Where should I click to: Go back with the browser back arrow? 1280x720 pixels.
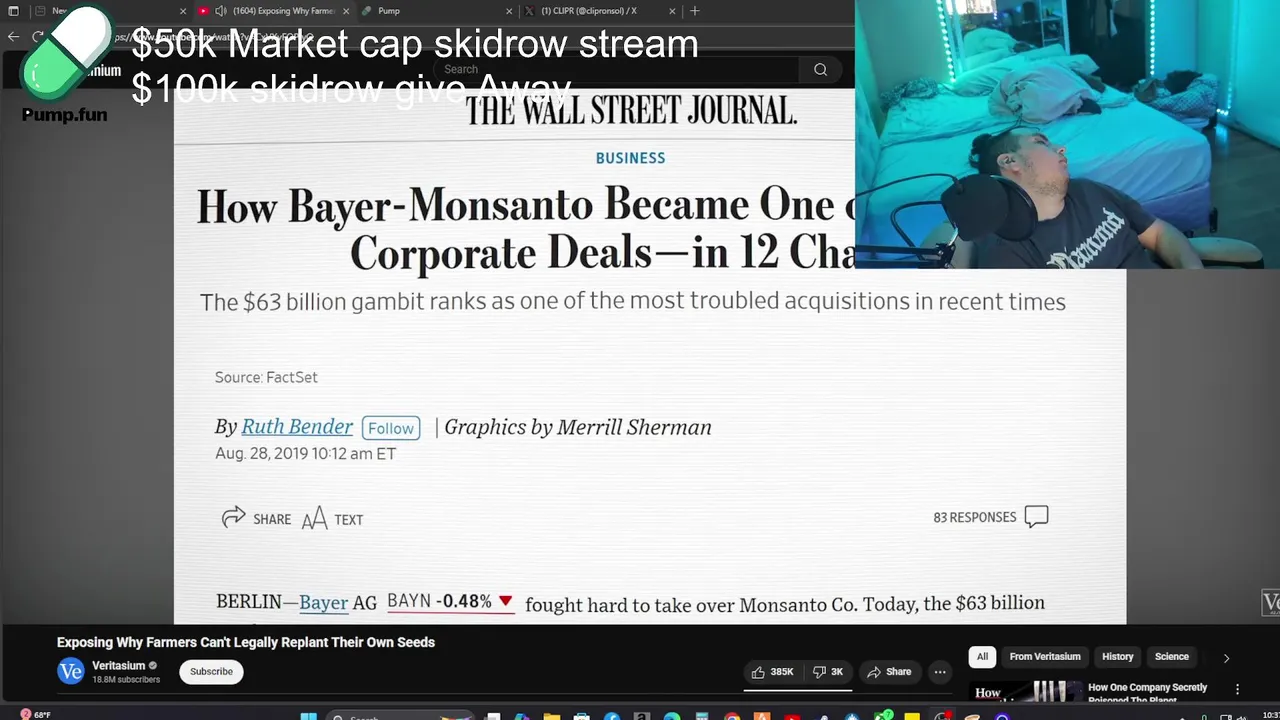coord(13,37)
